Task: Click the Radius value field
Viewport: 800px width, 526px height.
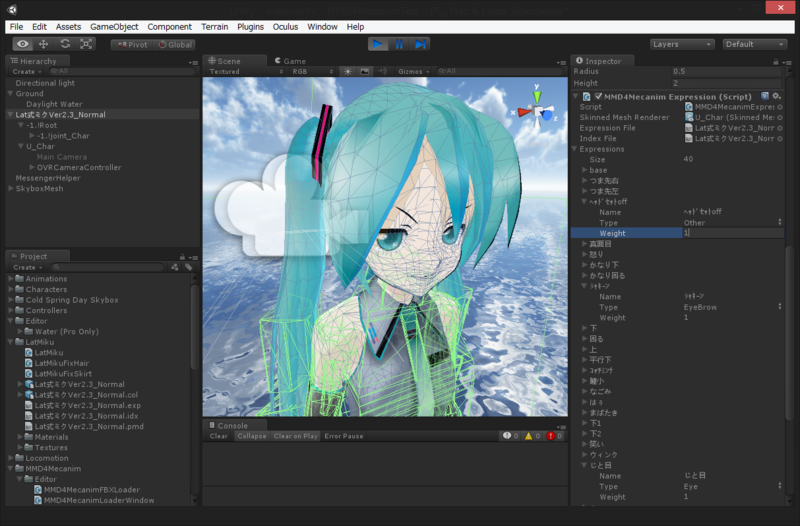Action: 727,71
